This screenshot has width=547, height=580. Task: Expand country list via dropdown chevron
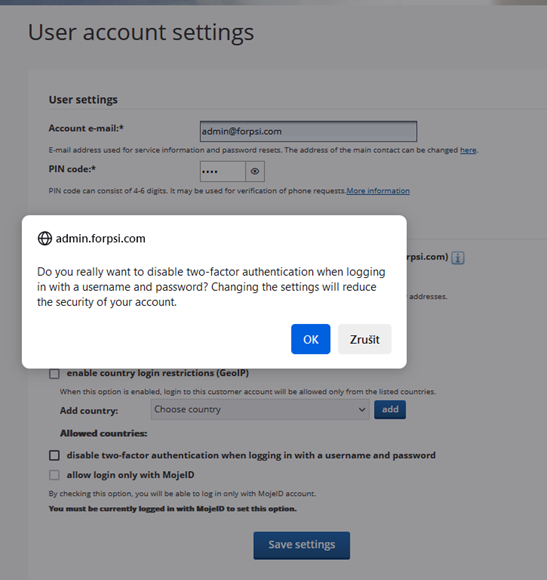(x=362, y=409)
